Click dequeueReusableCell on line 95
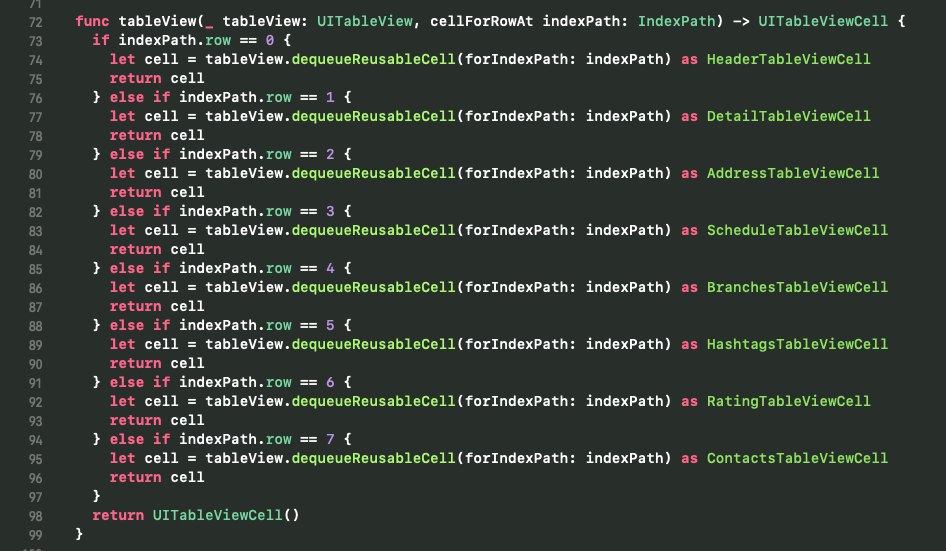946x551 pixels. (373, 458)
